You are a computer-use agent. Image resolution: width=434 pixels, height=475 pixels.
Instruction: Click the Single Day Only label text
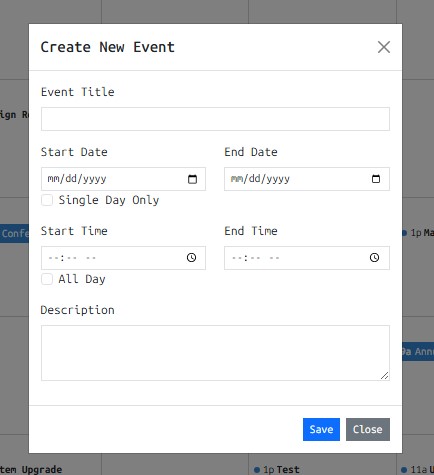click(x=109, y=200)
